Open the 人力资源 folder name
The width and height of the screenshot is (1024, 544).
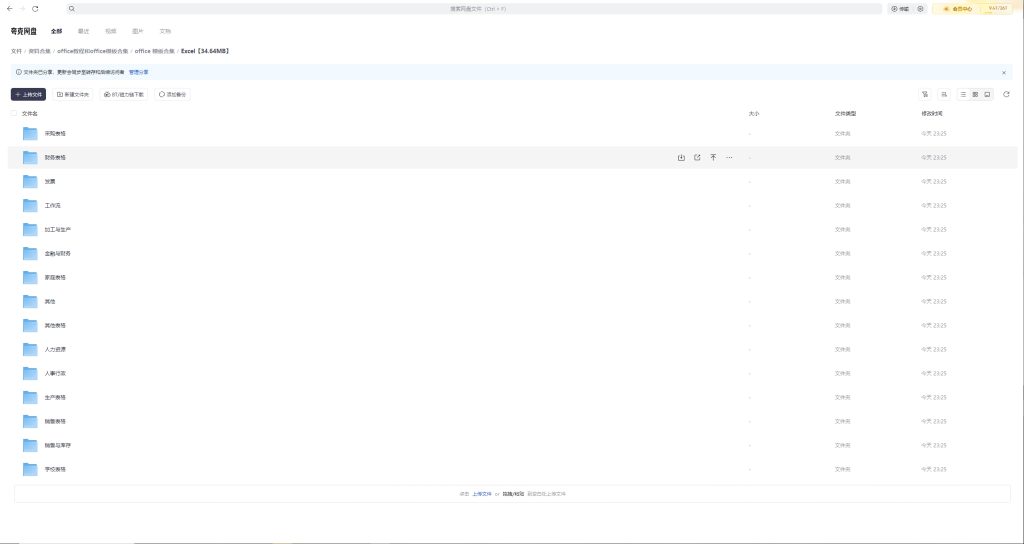[56, 349]
